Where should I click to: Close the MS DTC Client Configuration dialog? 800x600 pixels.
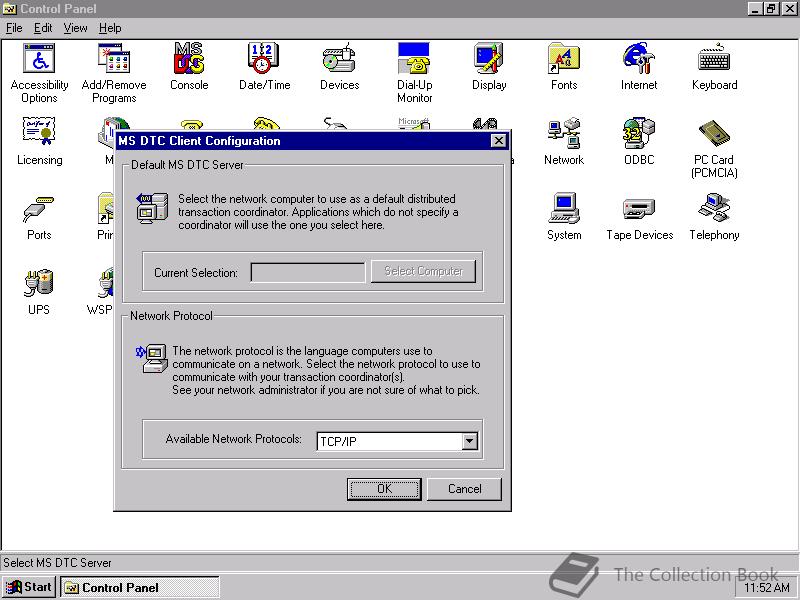(x=498, y=141)
